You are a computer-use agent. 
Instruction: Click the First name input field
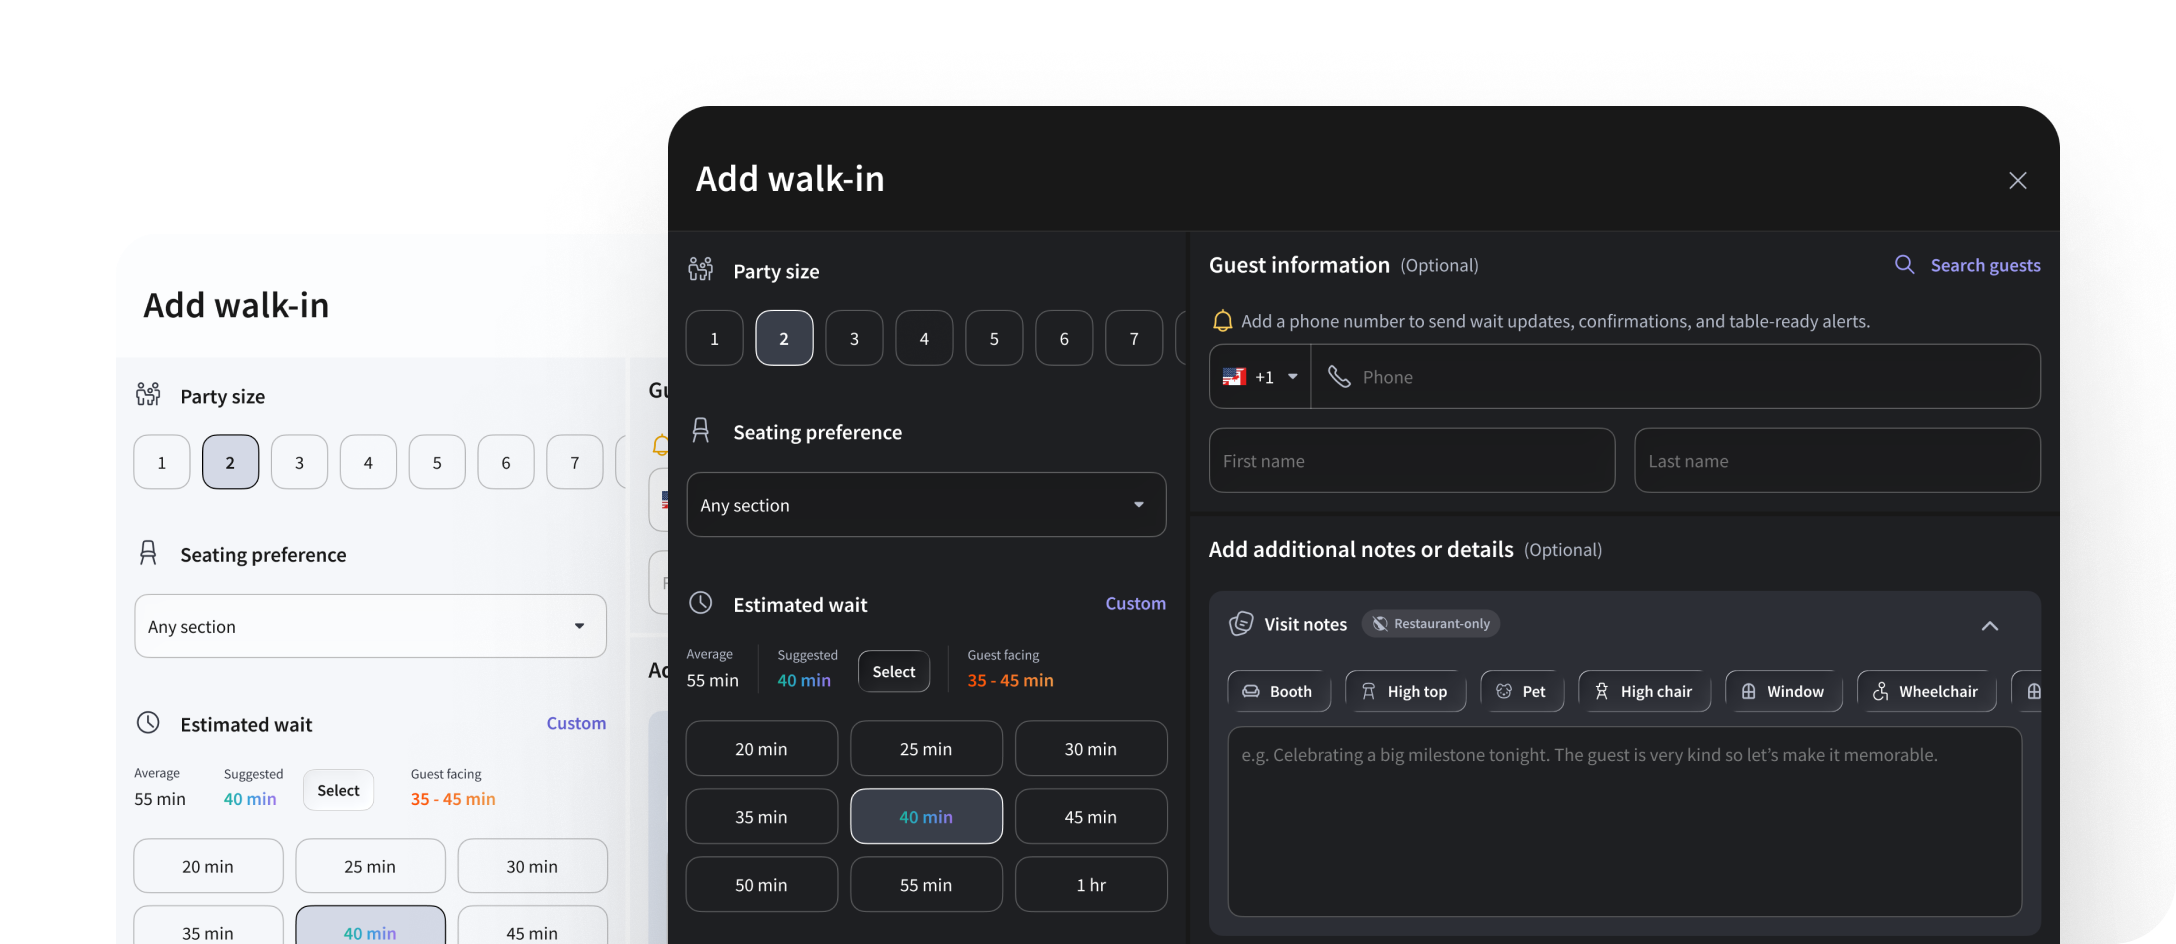point(1411,460)
